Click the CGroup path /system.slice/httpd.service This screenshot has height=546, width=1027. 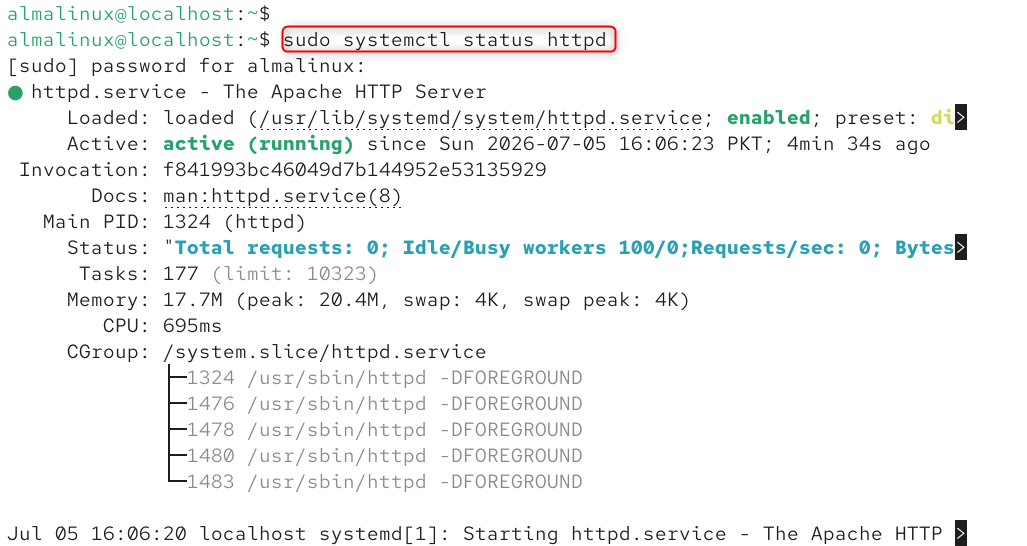324,352
